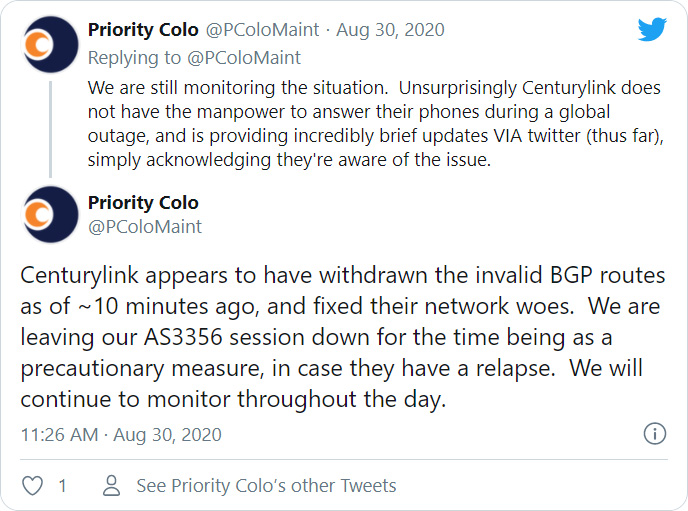Click the 'Replying to' label text
The height and width of the screenshot is (511, 688).
click(x=126, y=57)
